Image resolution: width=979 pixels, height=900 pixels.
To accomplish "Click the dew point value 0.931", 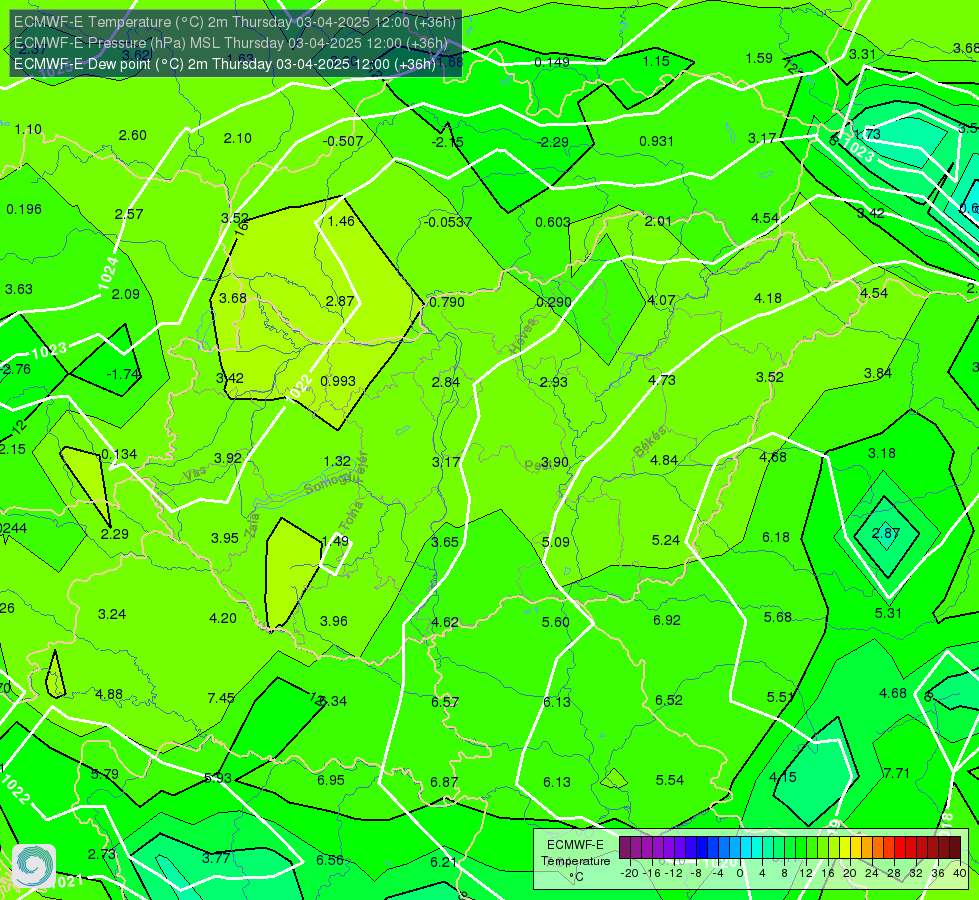I will [x=656, y=141].
